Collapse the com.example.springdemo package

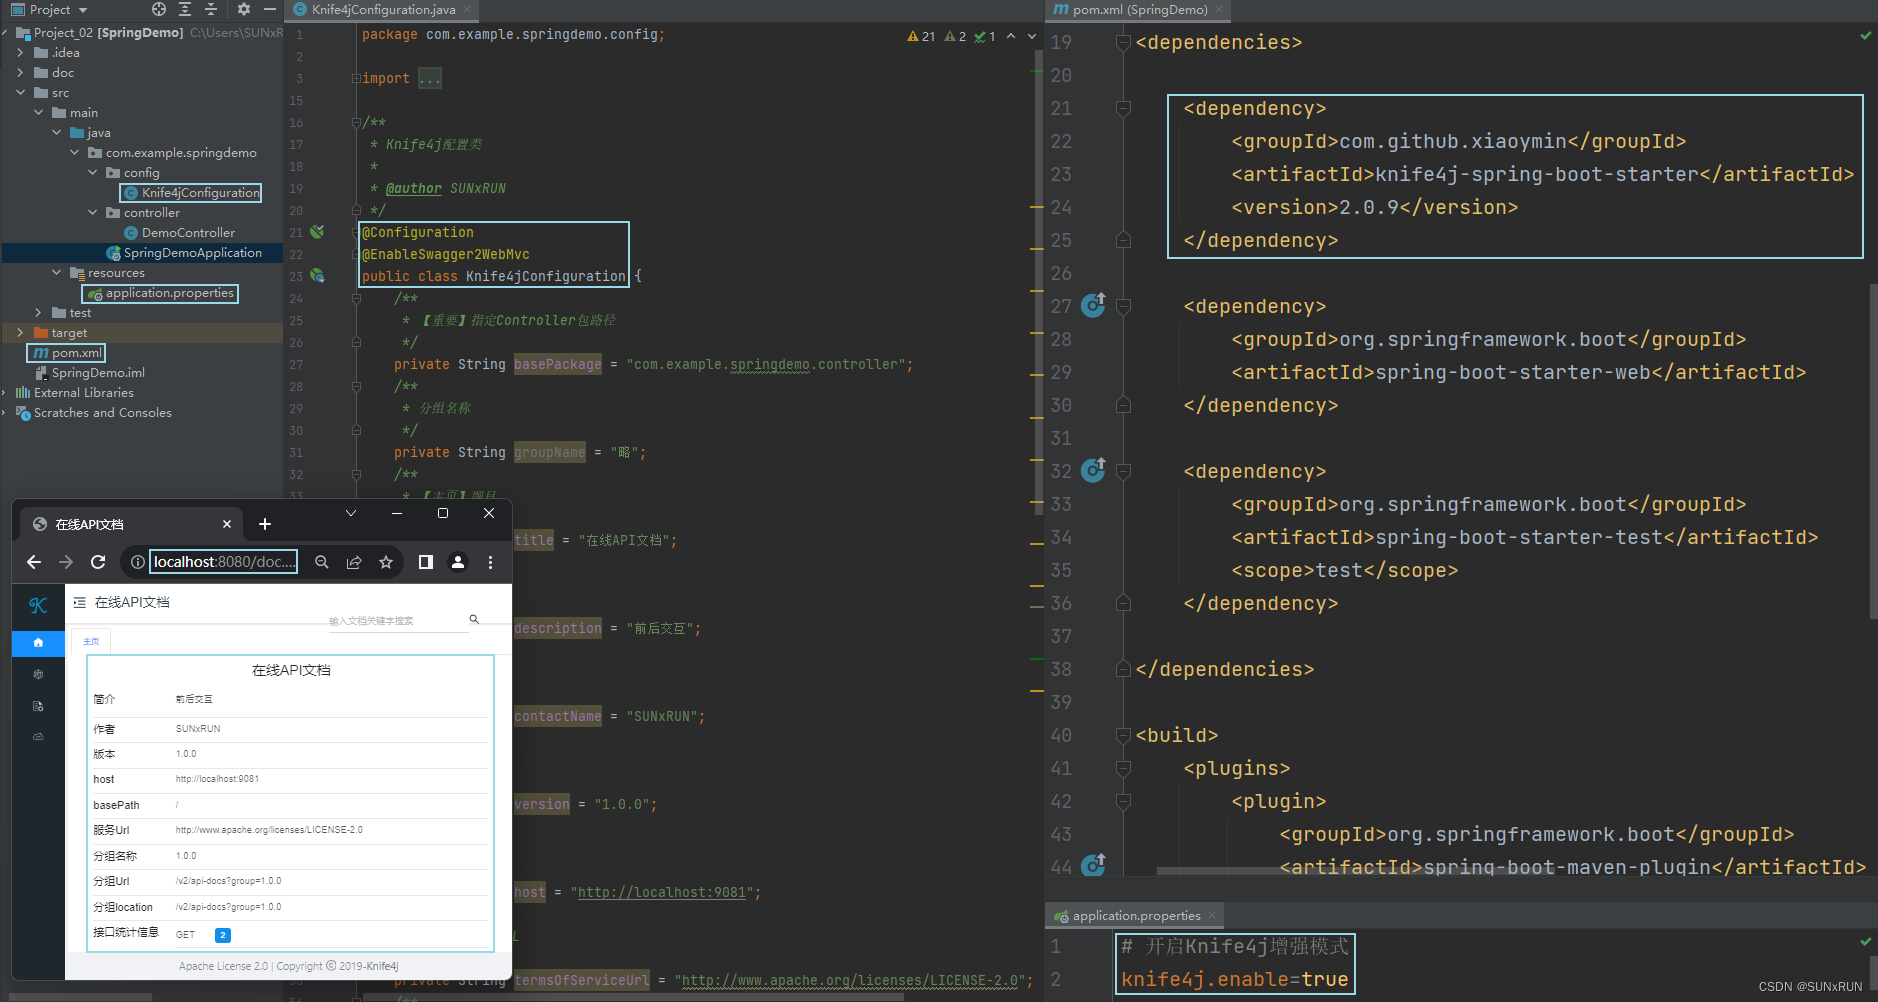[x=75, y=153]
